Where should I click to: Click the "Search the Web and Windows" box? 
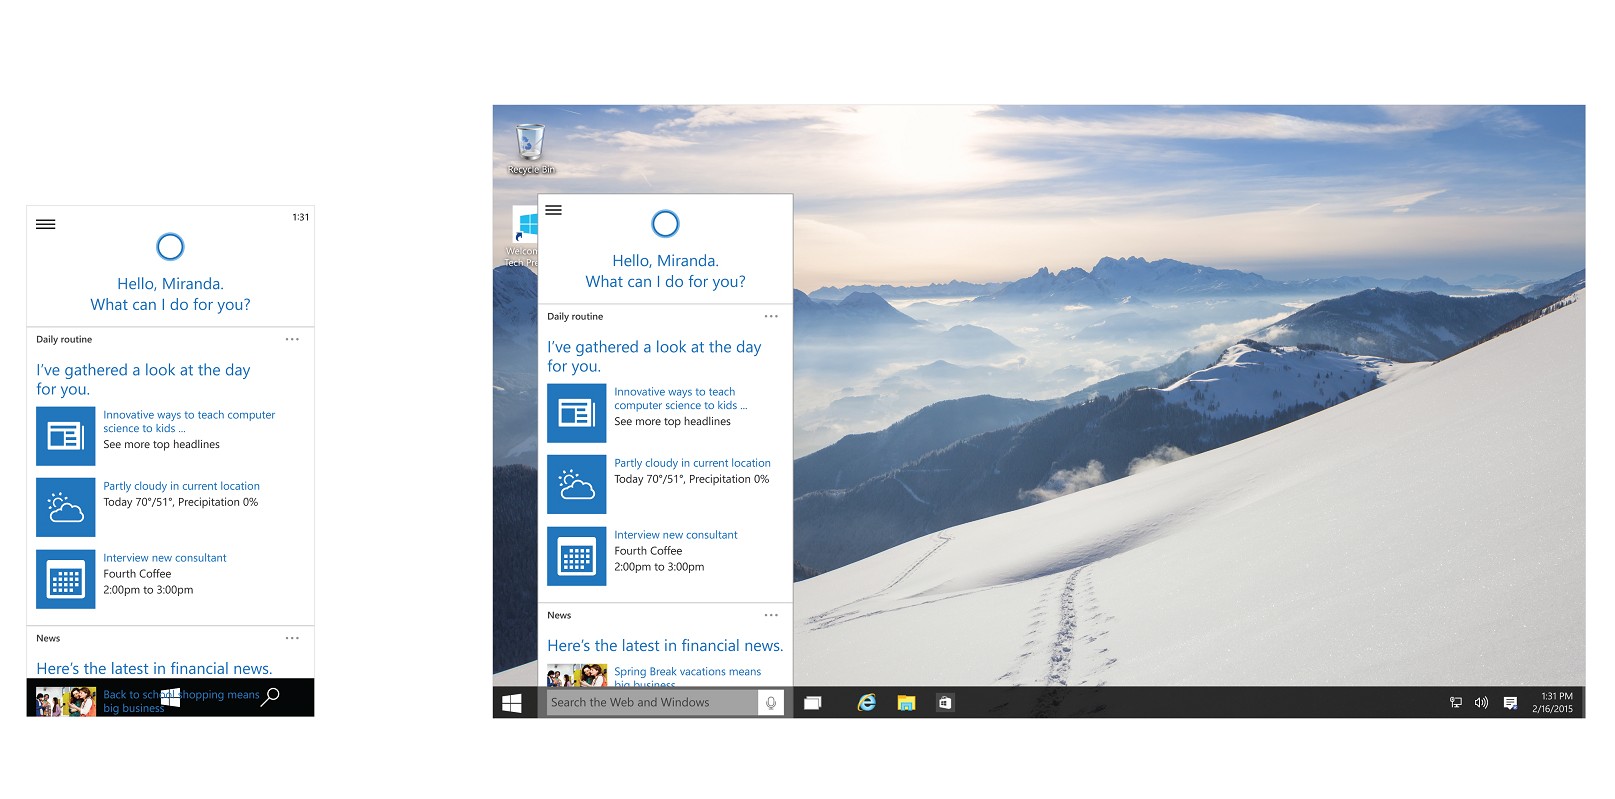tap(650, 703)
